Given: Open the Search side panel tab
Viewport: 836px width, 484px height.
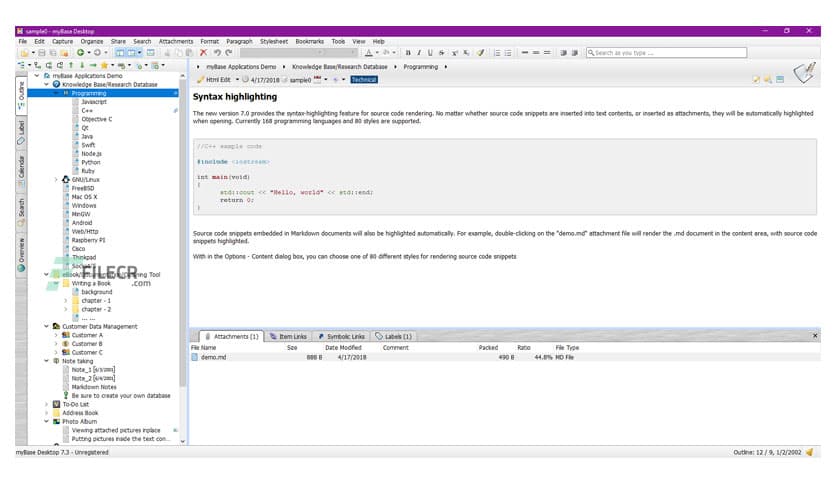Looking at the screenshot, I should click(21, 212).
